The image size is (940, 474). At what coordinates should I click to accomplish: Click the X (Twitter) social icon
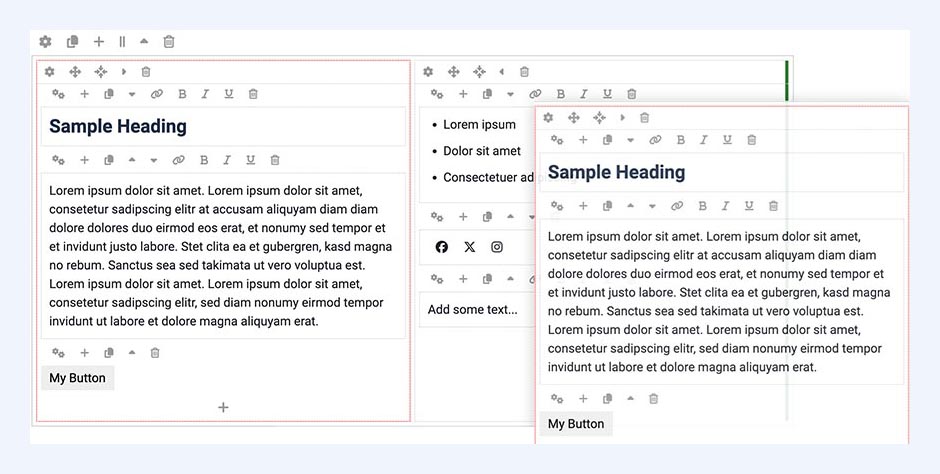click(x=470, y=247)
